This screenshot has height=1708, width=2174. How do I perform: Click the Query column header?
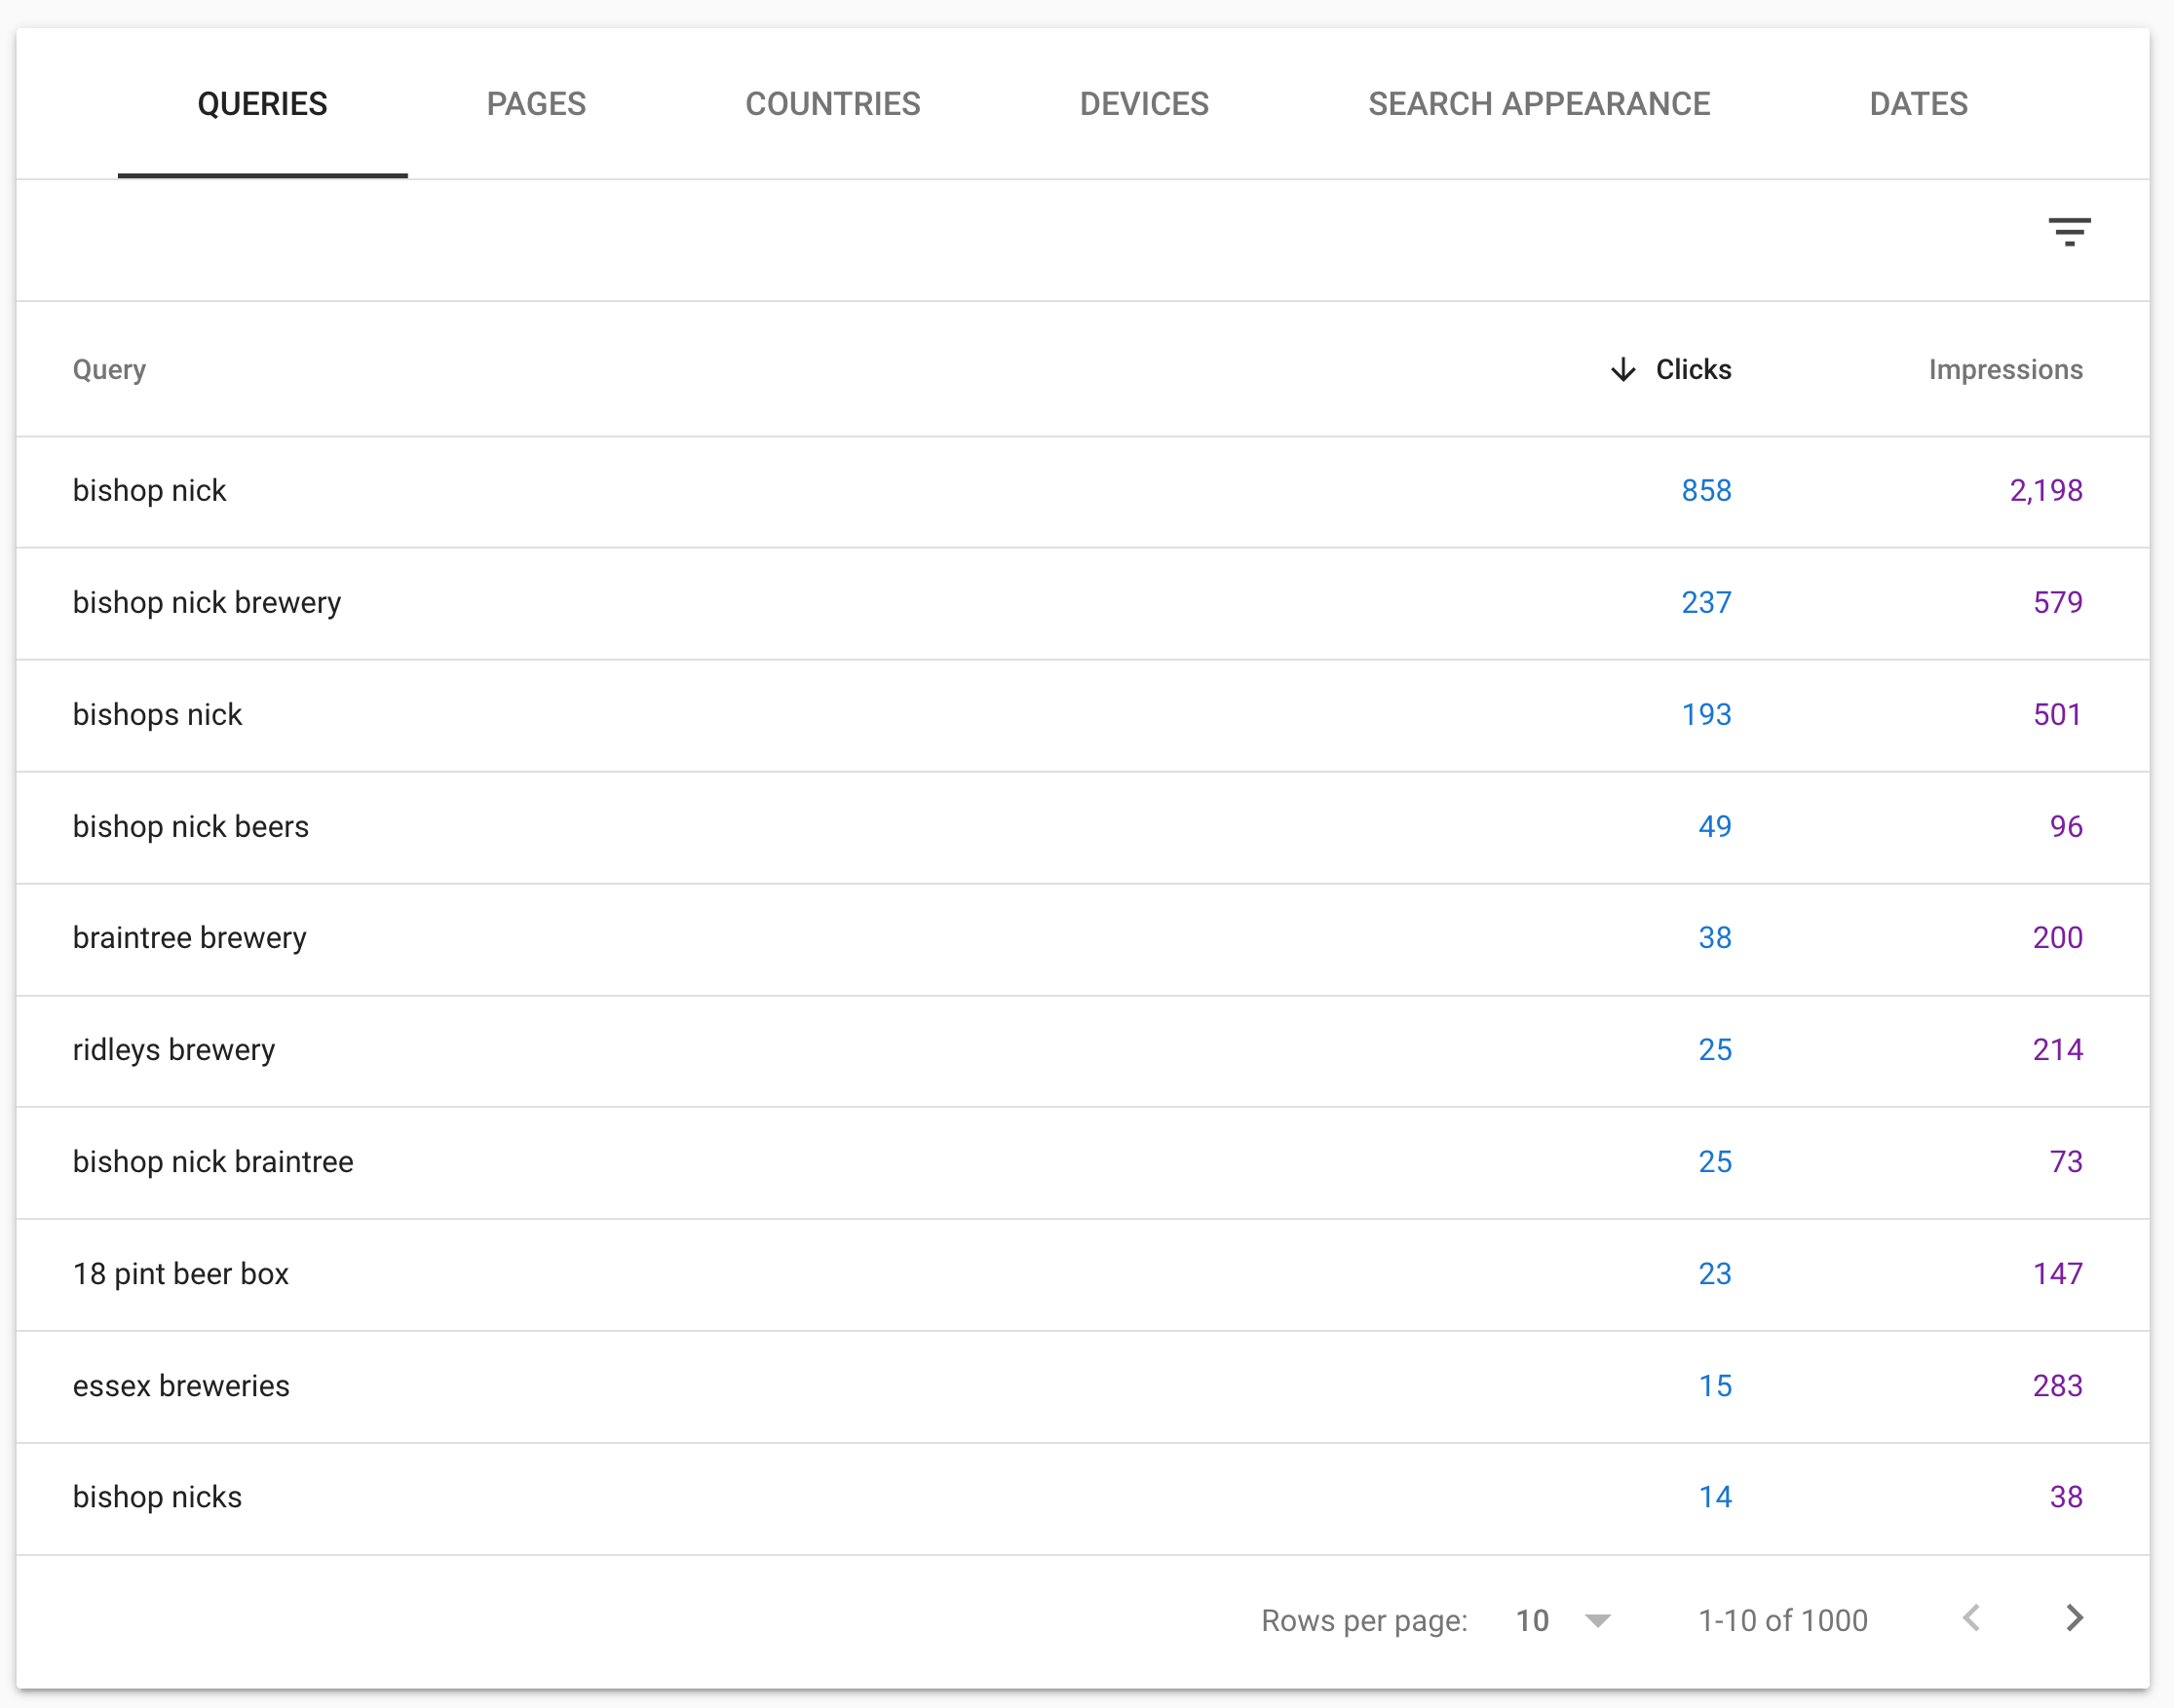coord(109,370)
